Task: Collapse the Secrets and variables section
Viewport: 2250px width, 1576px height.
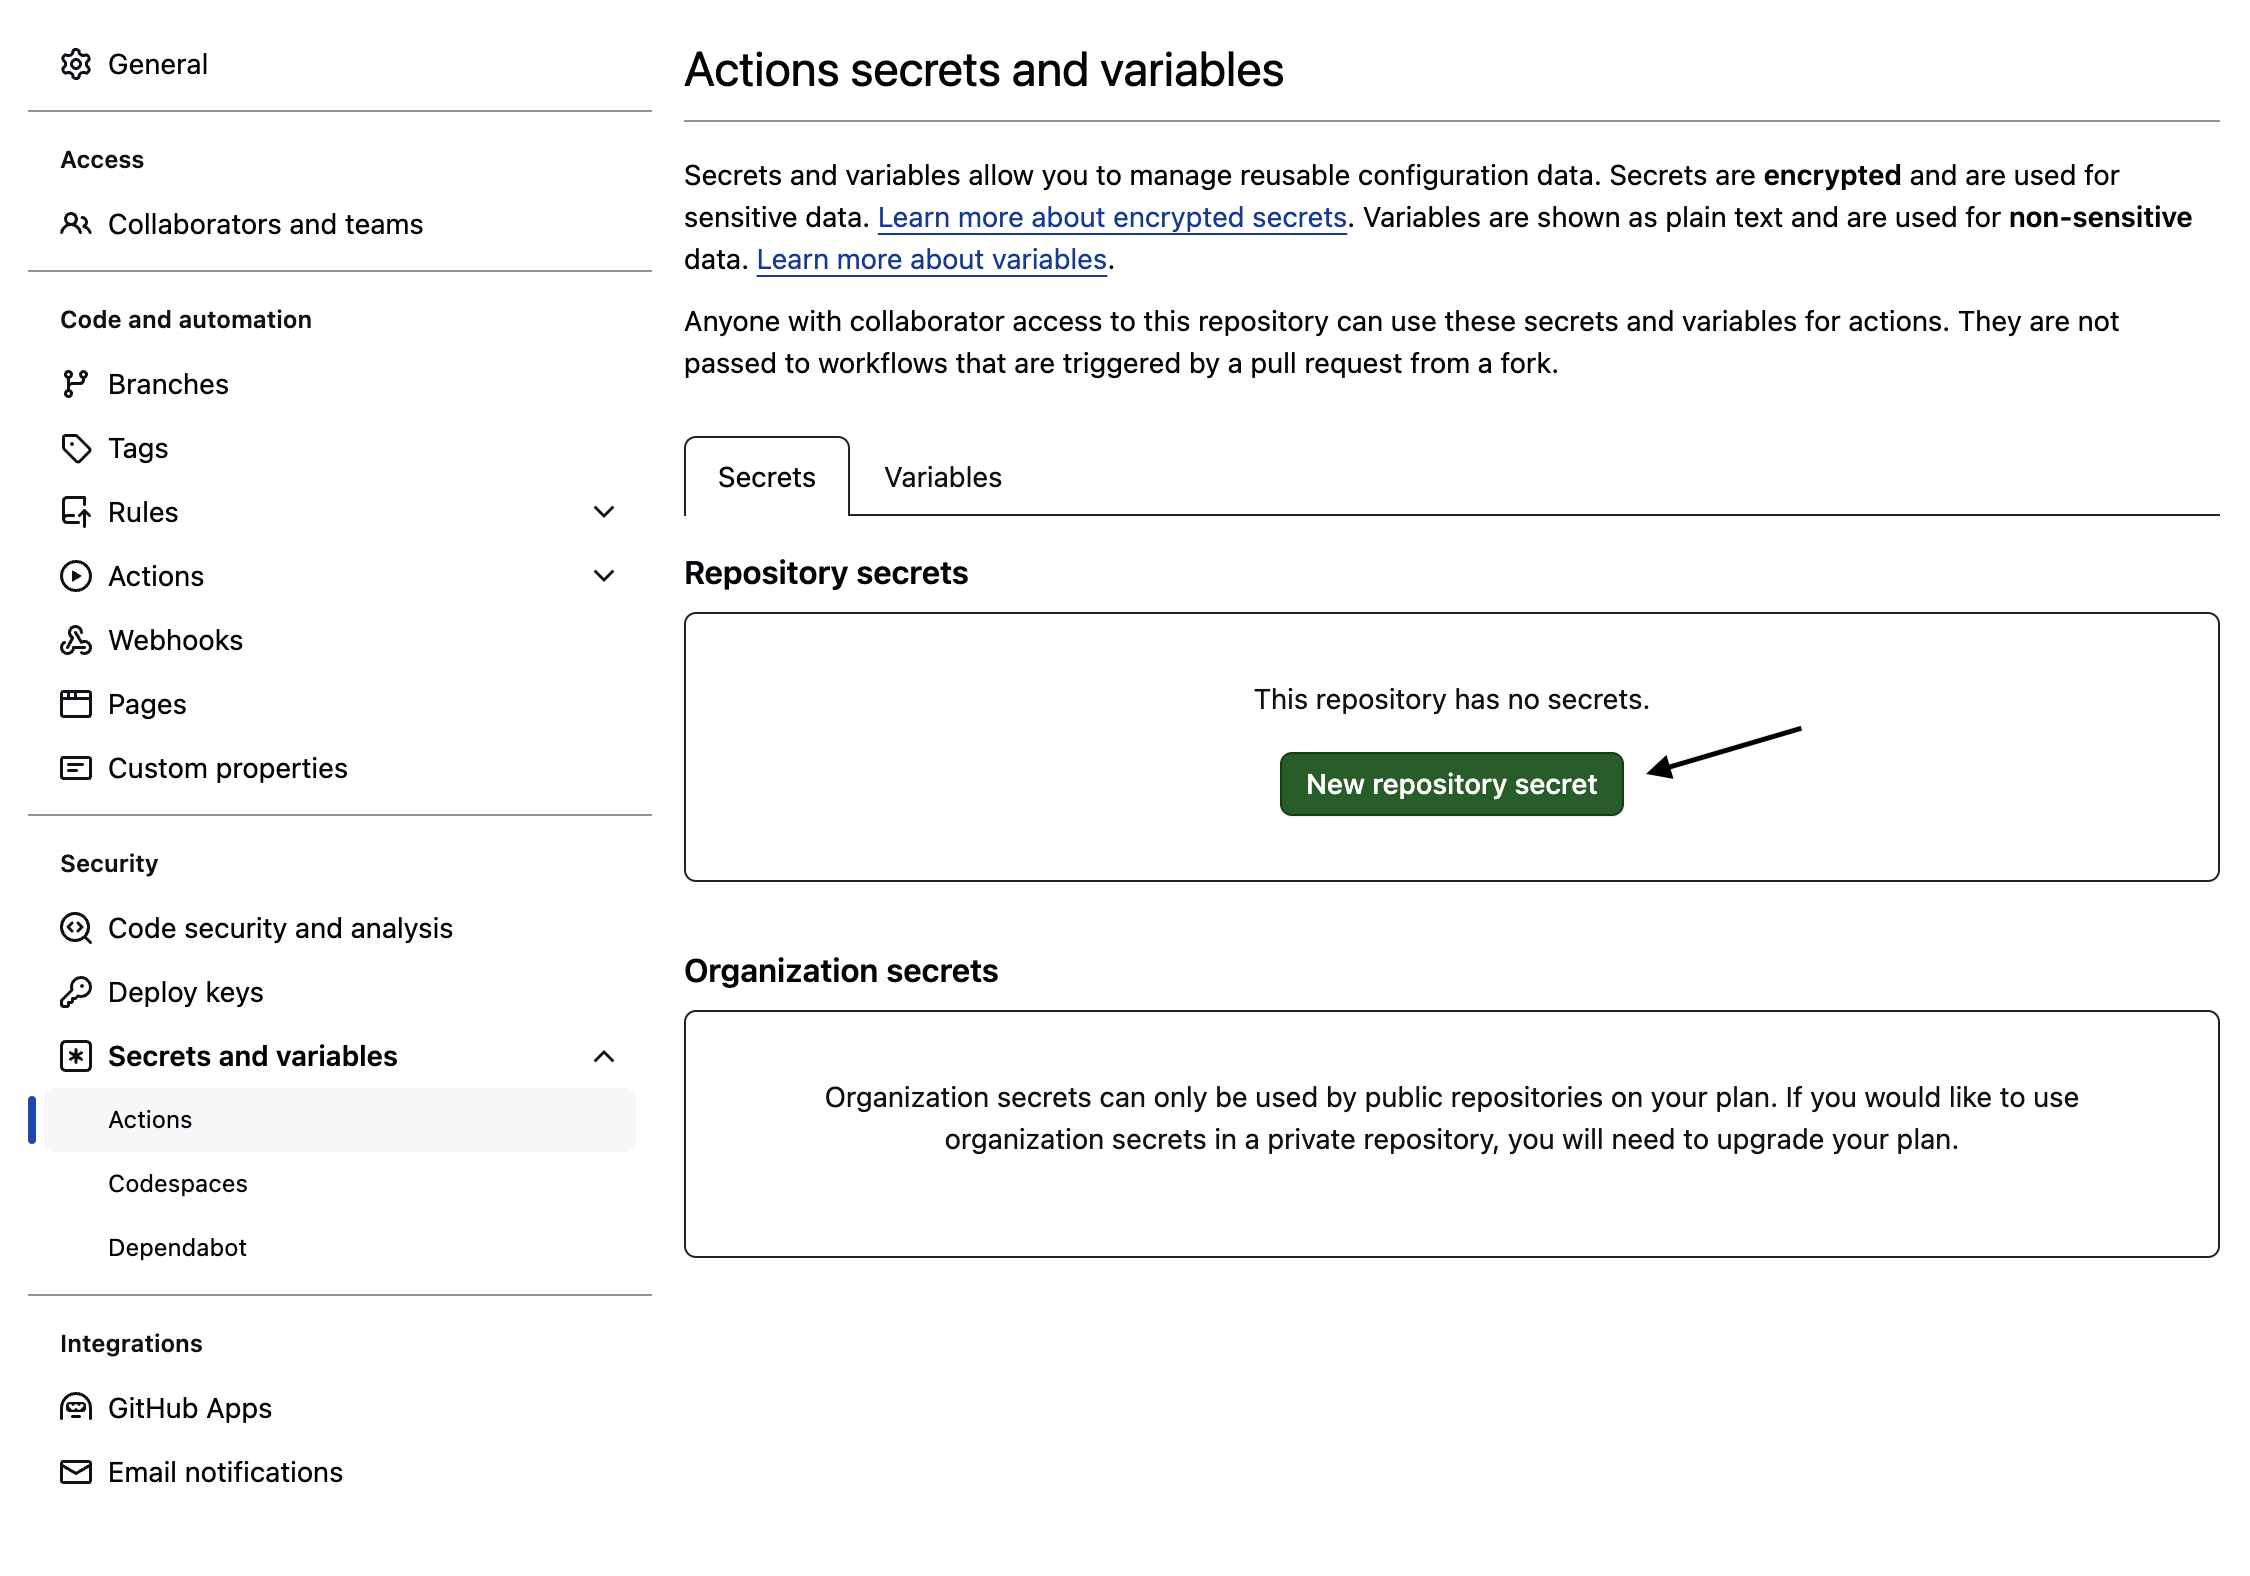Action: tap(603, 1055)
